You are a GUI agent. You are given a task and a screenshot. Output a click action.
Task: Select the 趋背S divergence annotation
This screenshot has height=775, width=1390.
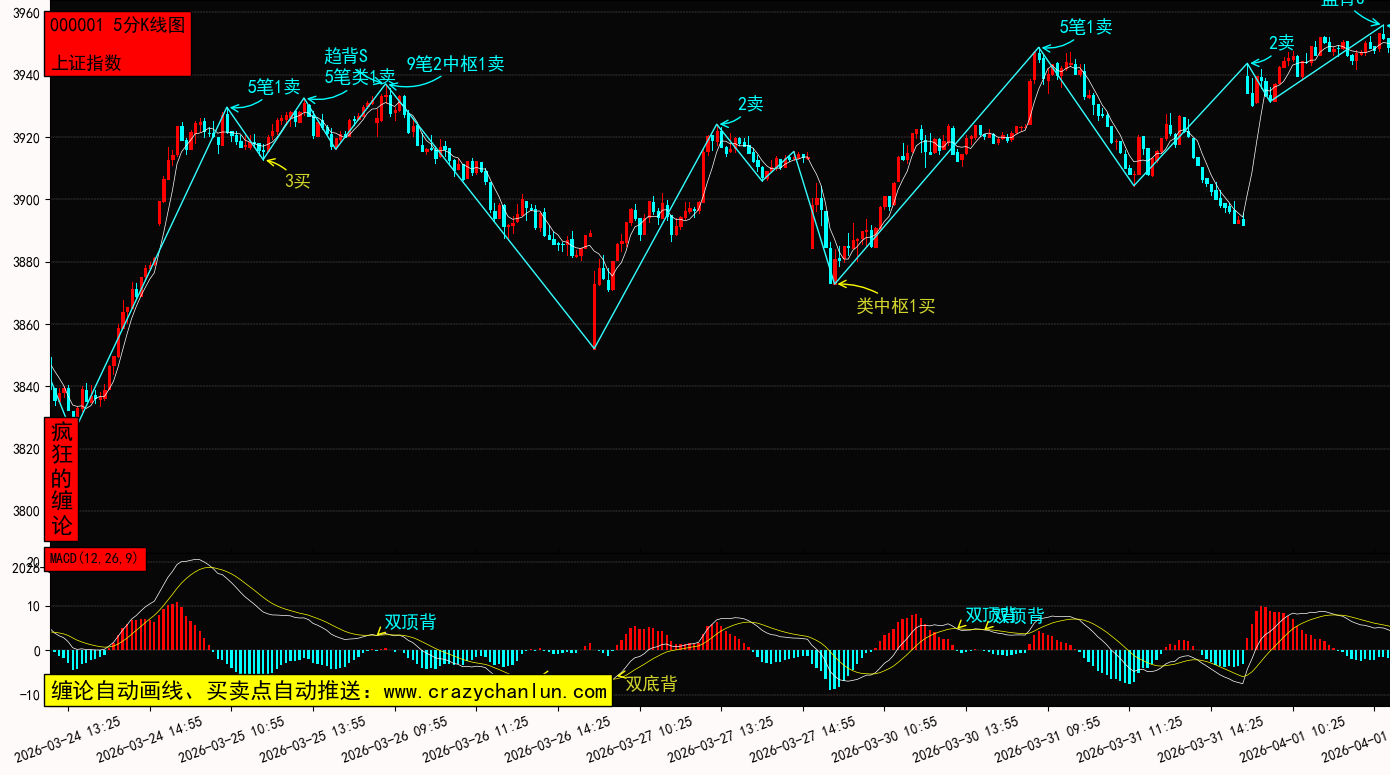(x=346, y=56)
